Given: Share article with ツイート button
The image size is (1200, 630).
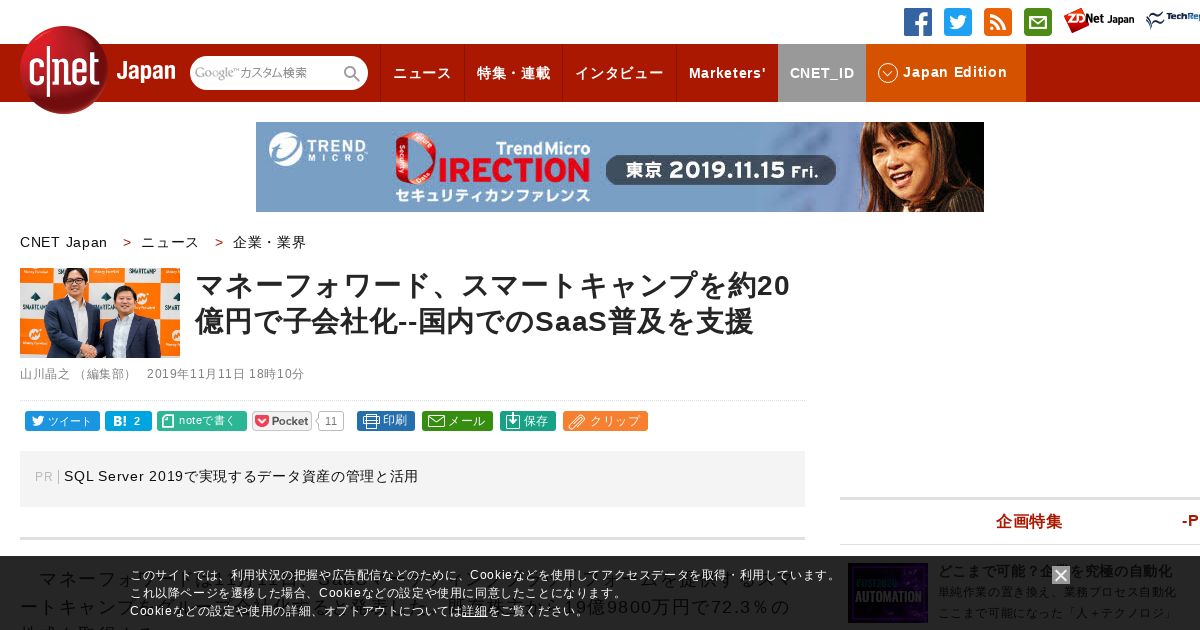Looking at the screenshot, I should pyautogui.click(x=62, y=421).
